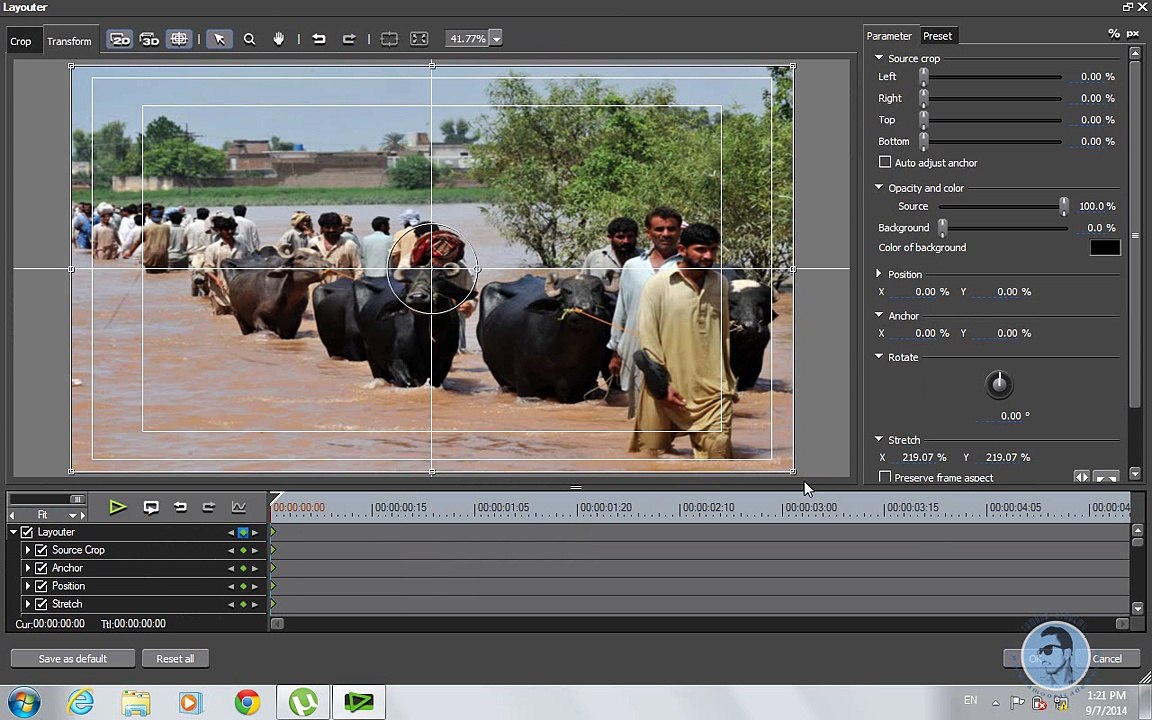Screen dimensions: 1152x720
Task: Click the rotation angle 0.00 ° field
Action: pyautogui.click(x=1015, y=416)
